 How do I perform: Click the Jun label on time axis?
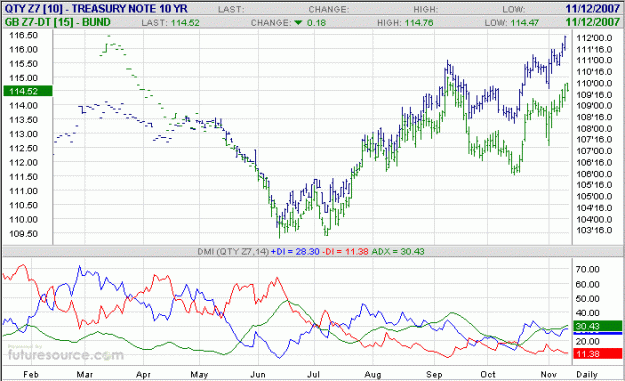coord(258,374)
